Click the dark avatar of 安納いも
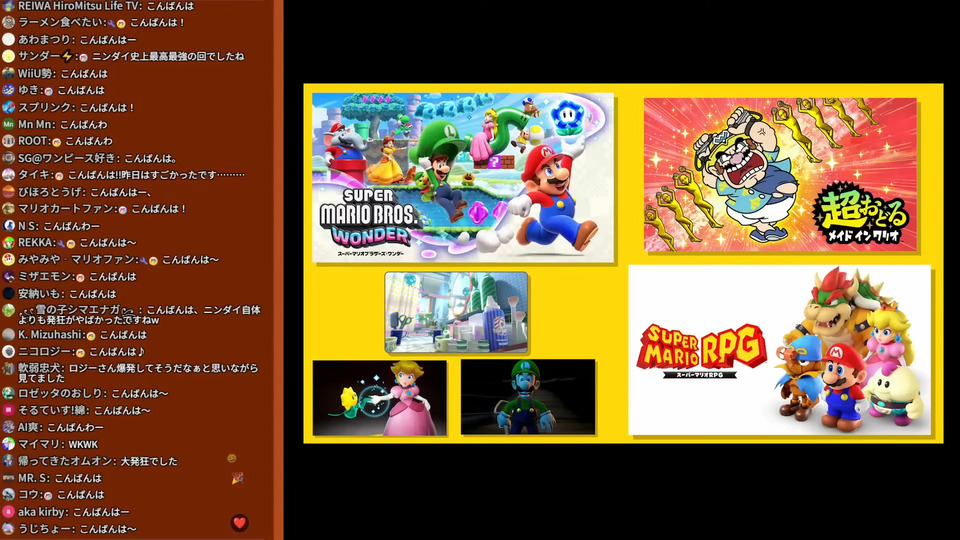Viewport: 960px width, 540px height. (8, 293)
